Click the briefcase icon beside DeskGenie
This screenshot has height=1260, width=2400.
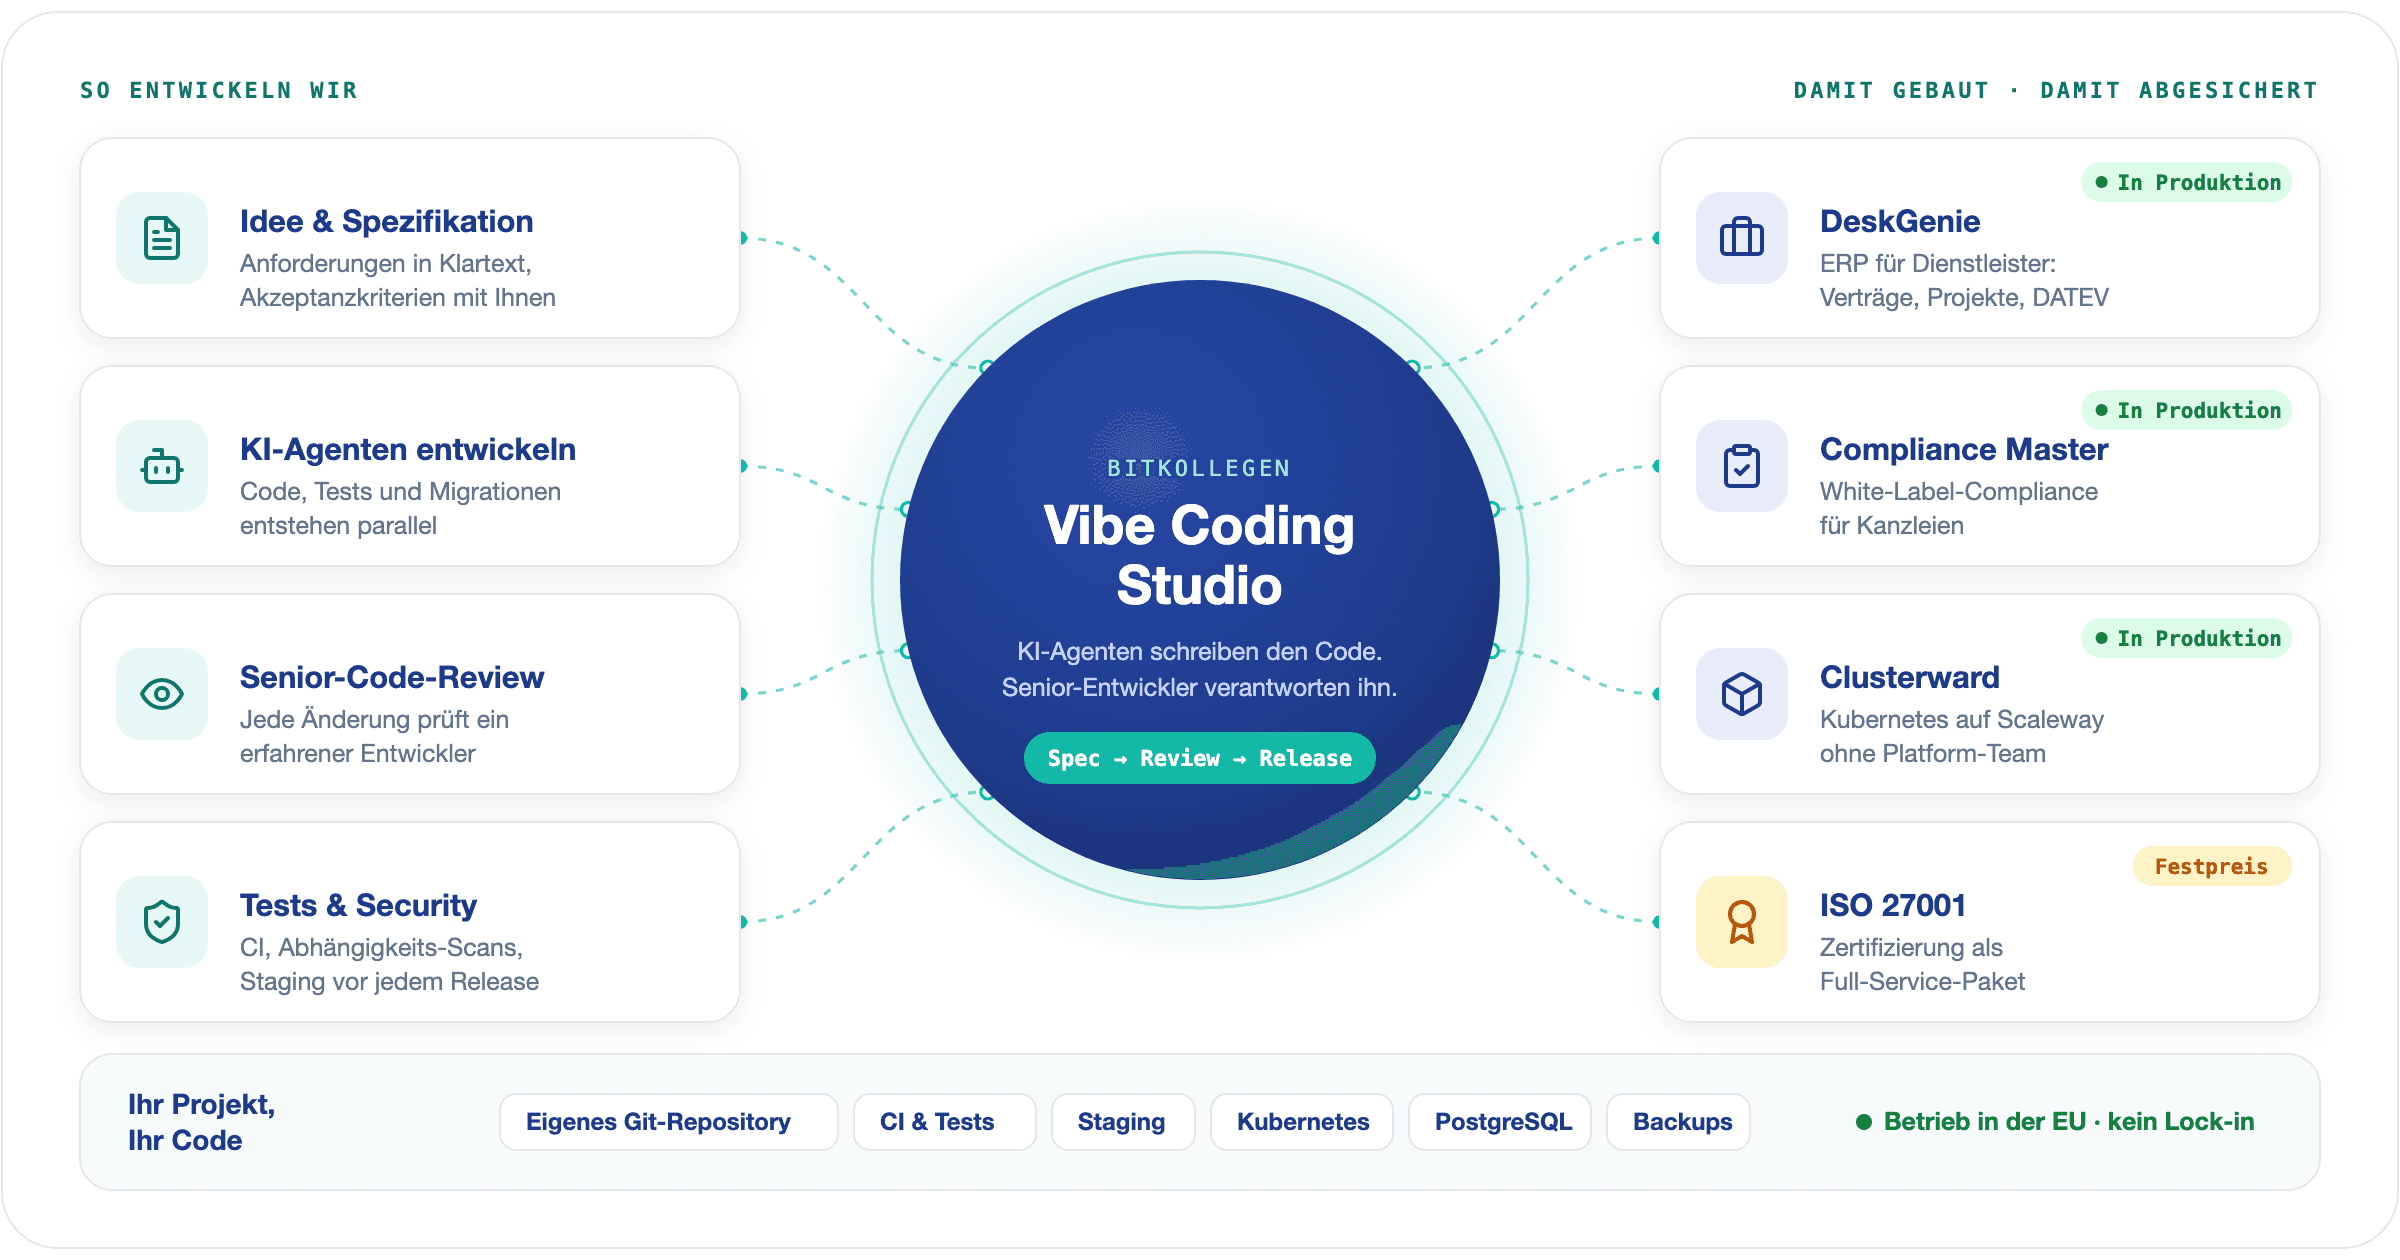coord(1742,238)
